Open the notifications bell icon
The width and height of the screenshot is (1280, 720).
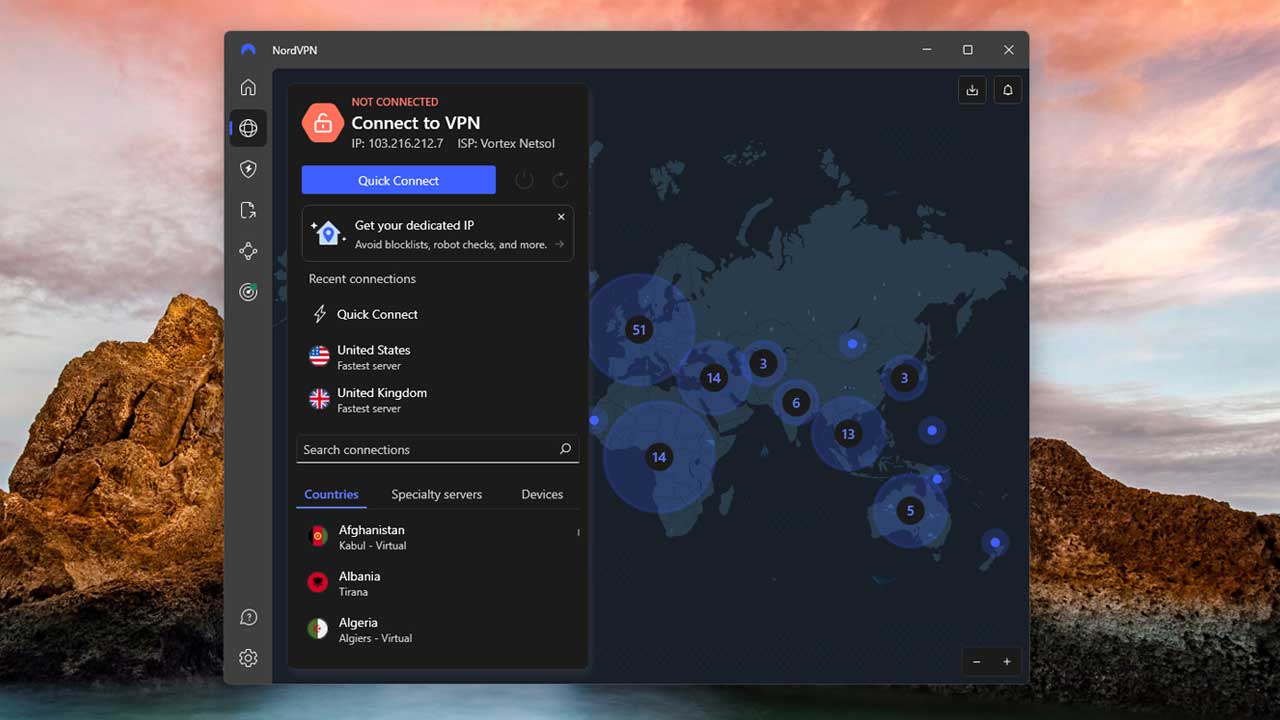(x=1008, y=90)
